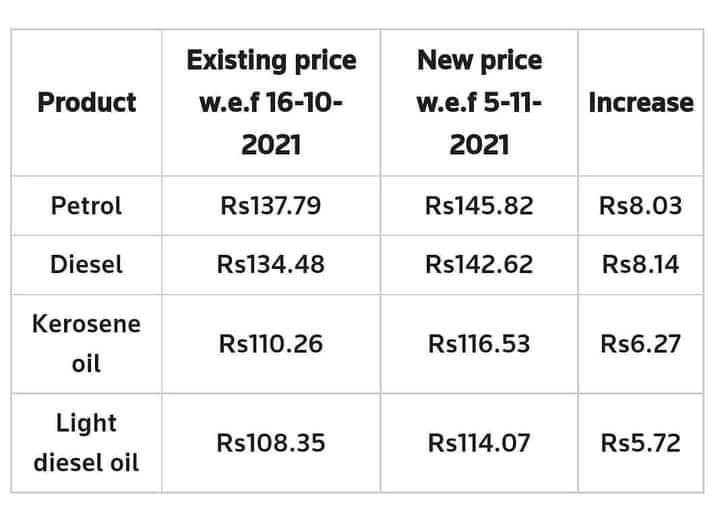
Task: Select the Rs108.35 light diesel price
Action: tap(271, 443)
